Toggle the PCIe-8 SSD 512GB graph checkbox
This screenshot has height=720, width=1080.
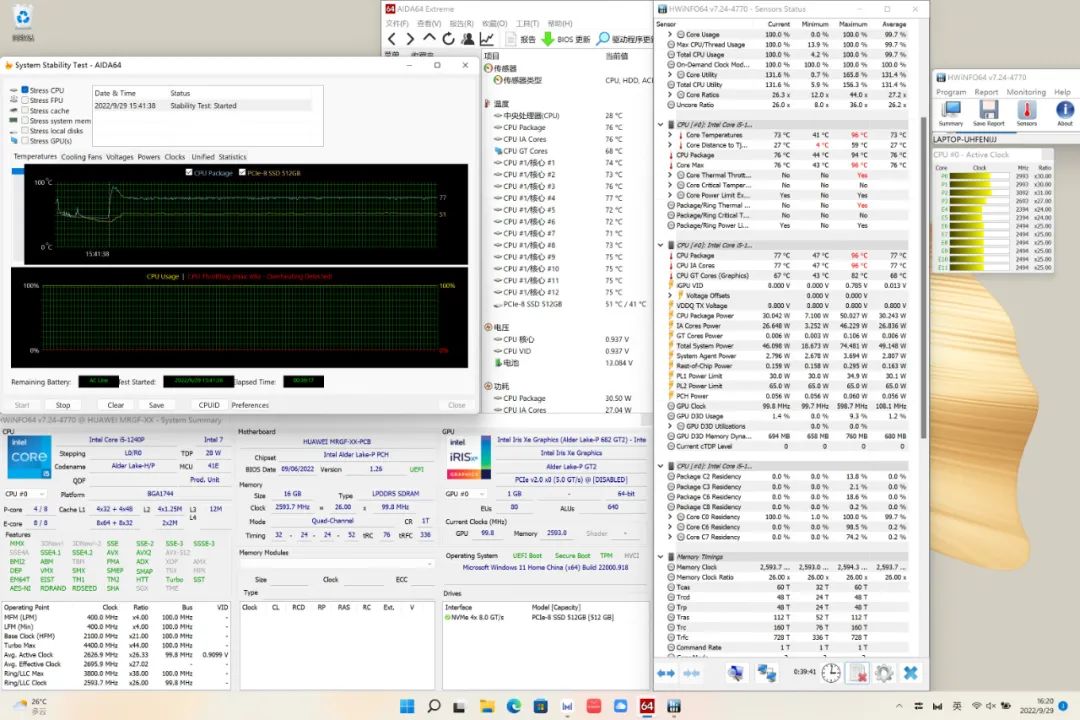[x=242, y=173]
